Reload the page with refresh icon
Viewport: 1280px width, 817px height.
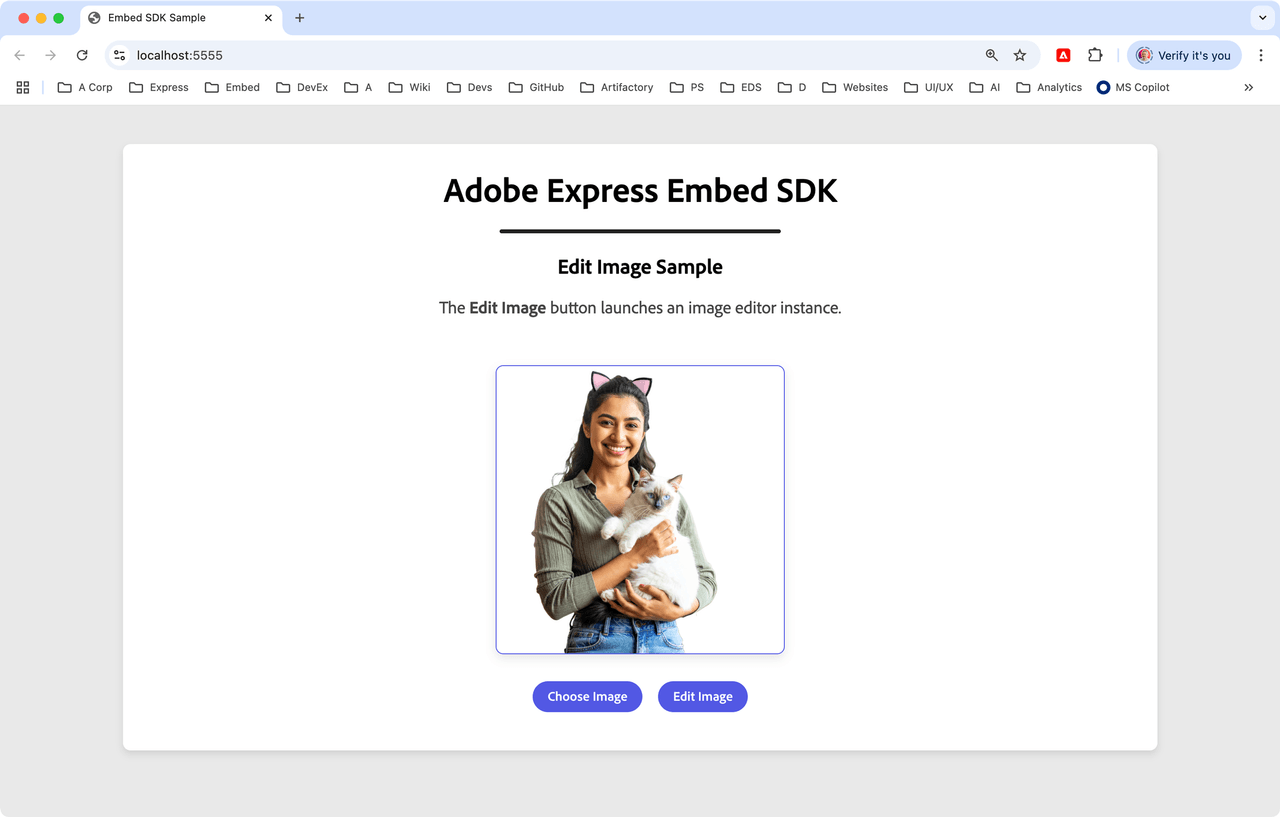(x=82, y=56)
